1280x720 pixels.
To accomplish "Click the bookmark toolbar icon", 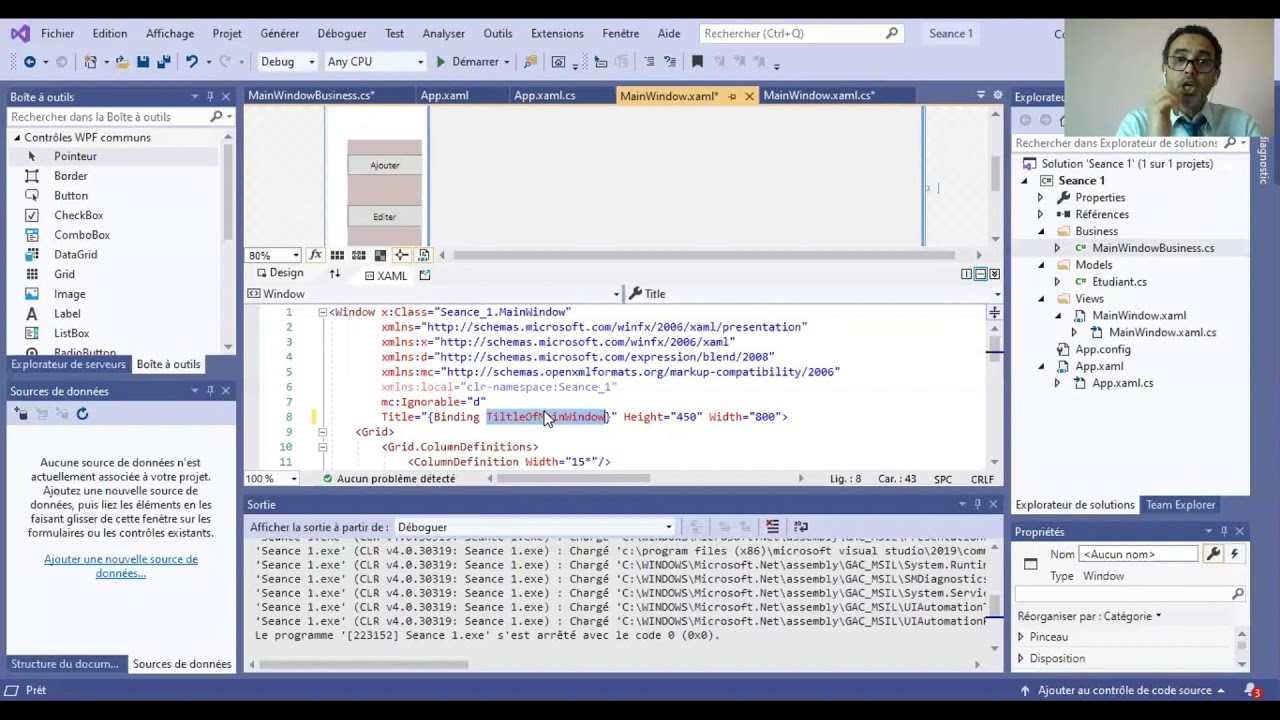I will pos(697,62).
